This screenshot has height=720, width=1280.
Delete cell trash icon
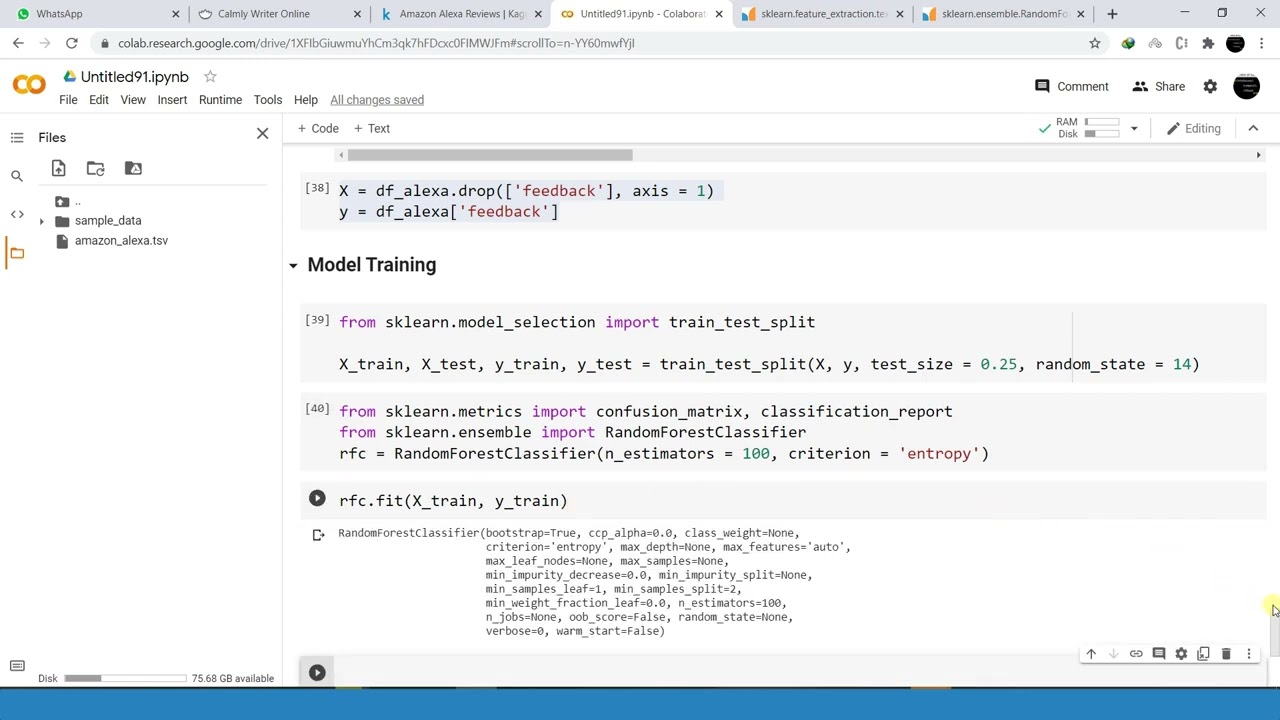[1226, 654]
